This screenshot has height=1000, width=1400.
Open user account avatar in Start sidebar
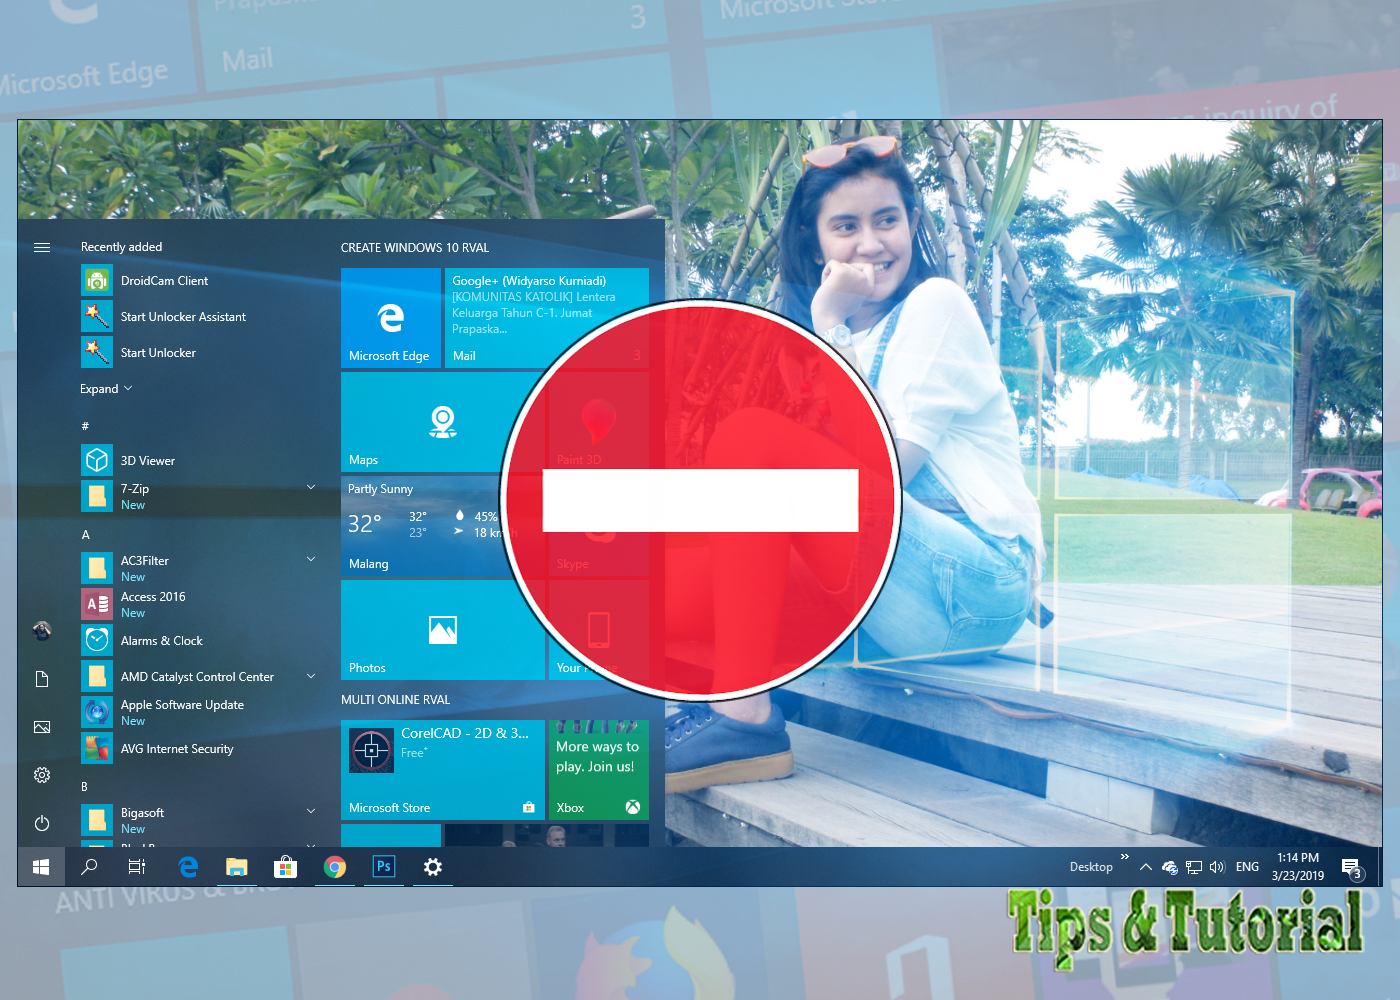(x=42, y=630)
